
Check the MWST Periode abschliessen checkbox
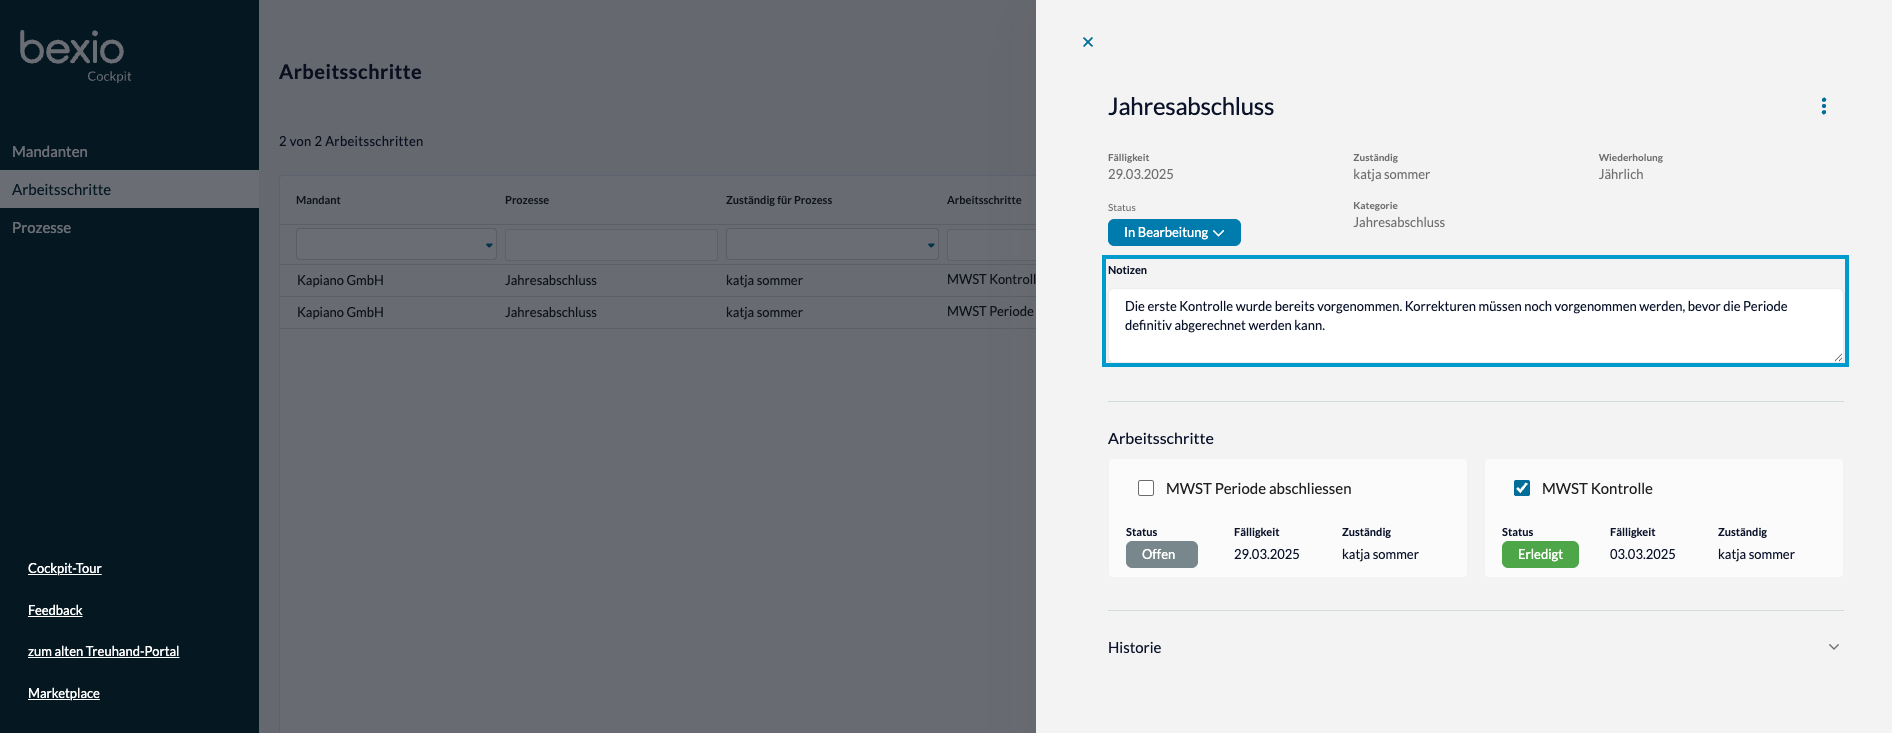click(x=1146, y=488)
